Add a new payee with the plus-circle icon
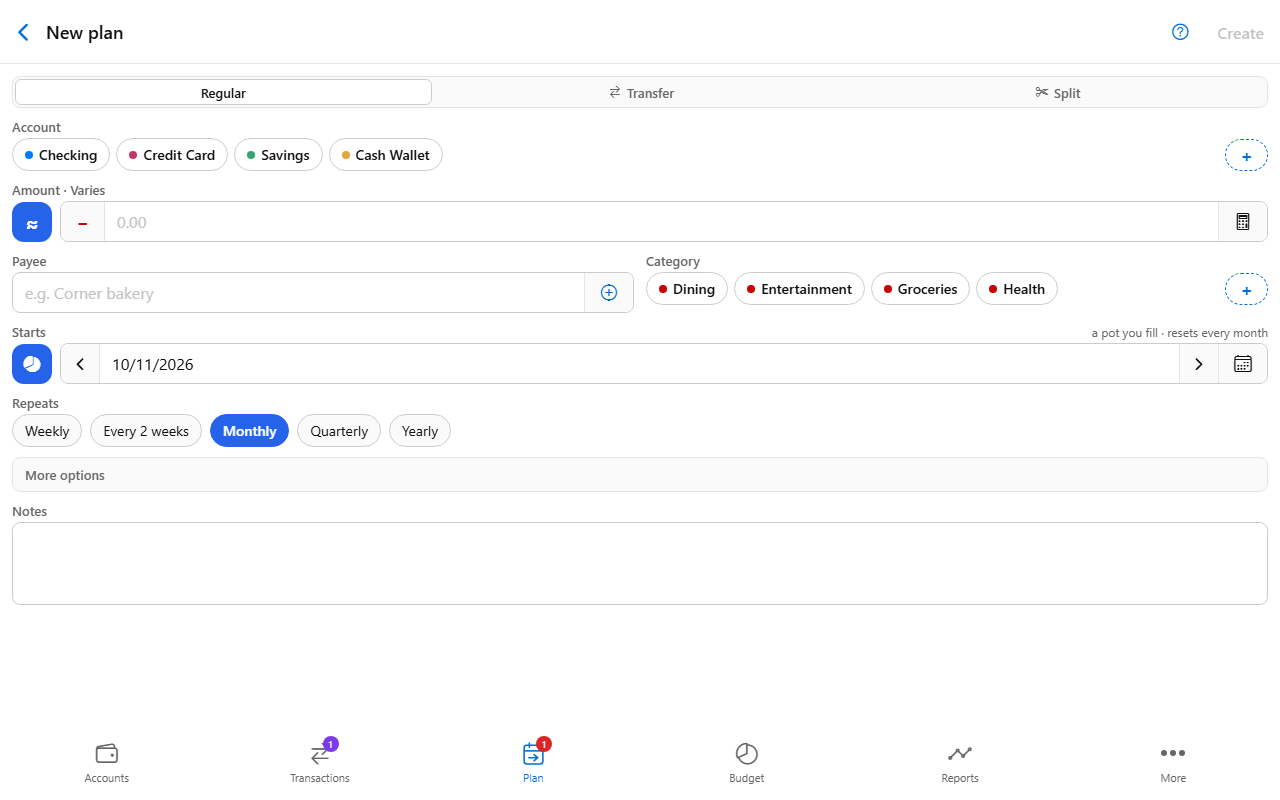The width and height of the screenshot is (1280, 800). (609, 293)
